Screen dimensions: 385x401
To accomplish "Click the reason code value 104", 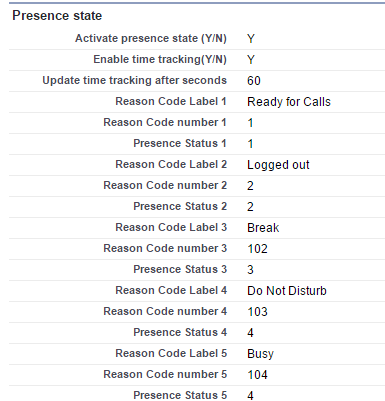I will point(257,375).
